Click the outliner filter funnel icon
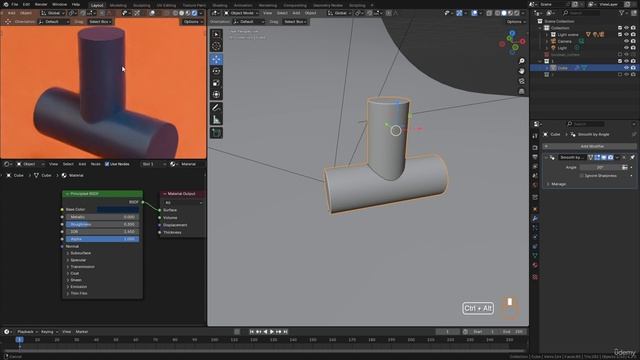This screenshot has height=360, width=640. coord(622,13)
